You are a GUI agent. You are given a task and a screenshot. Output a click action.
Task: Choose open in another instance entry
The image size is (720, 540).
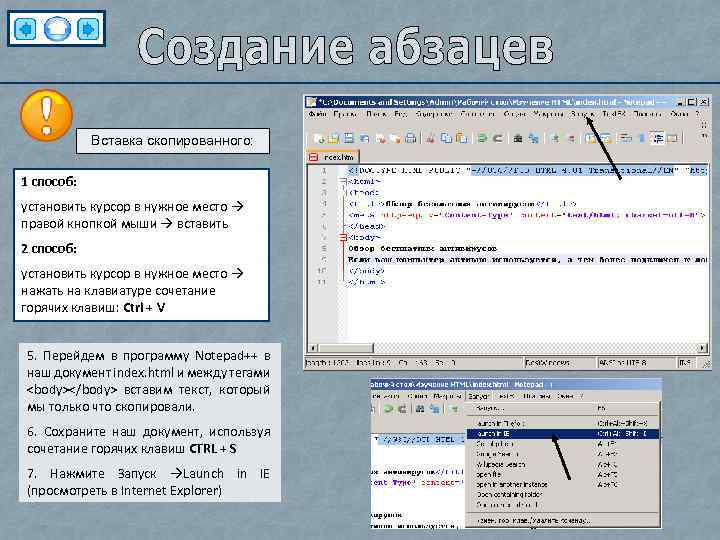click(563, 484)
